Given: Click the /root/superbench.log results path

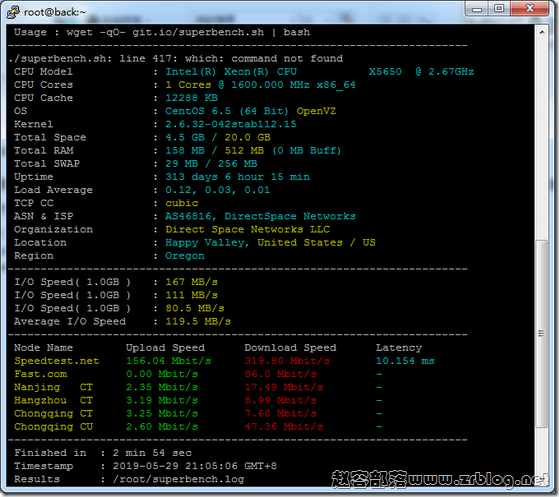Looking at the screenshot, I should (x=178, y=479).
